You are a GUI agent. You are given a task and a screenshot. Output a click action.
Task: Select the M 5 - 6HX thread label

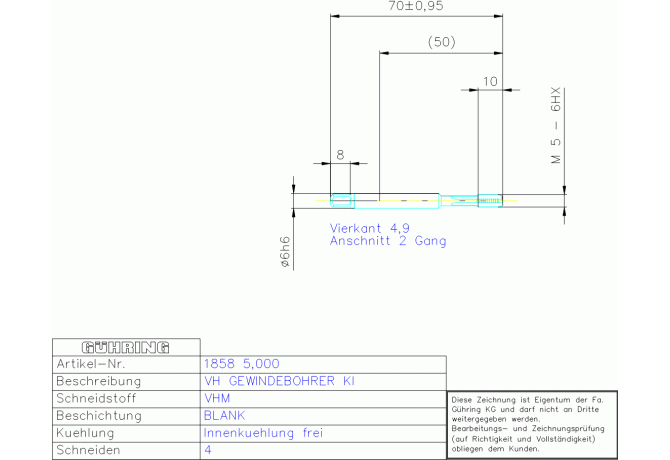click(x=555, y=126)
